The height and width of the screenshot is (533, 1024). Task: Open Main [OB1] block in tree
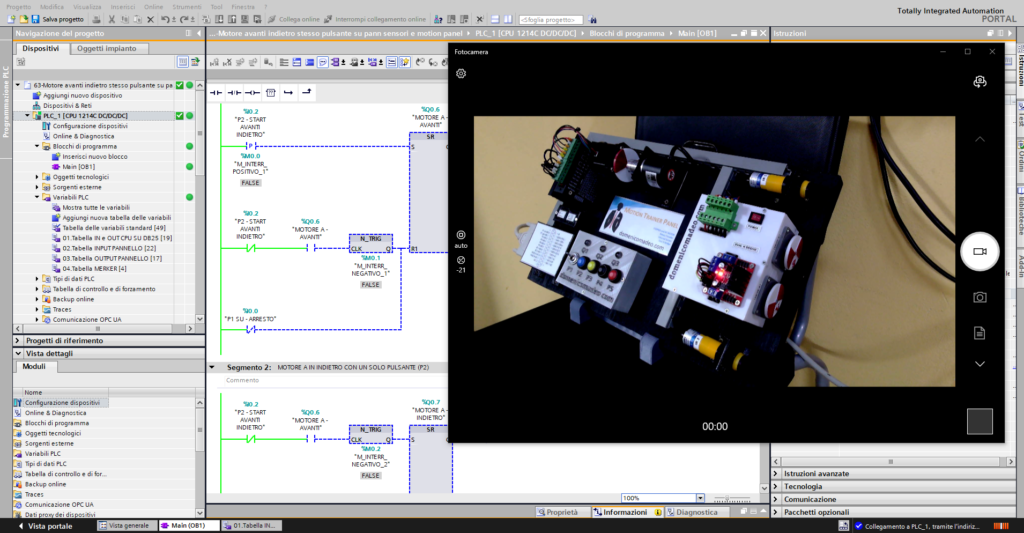coord(78,166)
